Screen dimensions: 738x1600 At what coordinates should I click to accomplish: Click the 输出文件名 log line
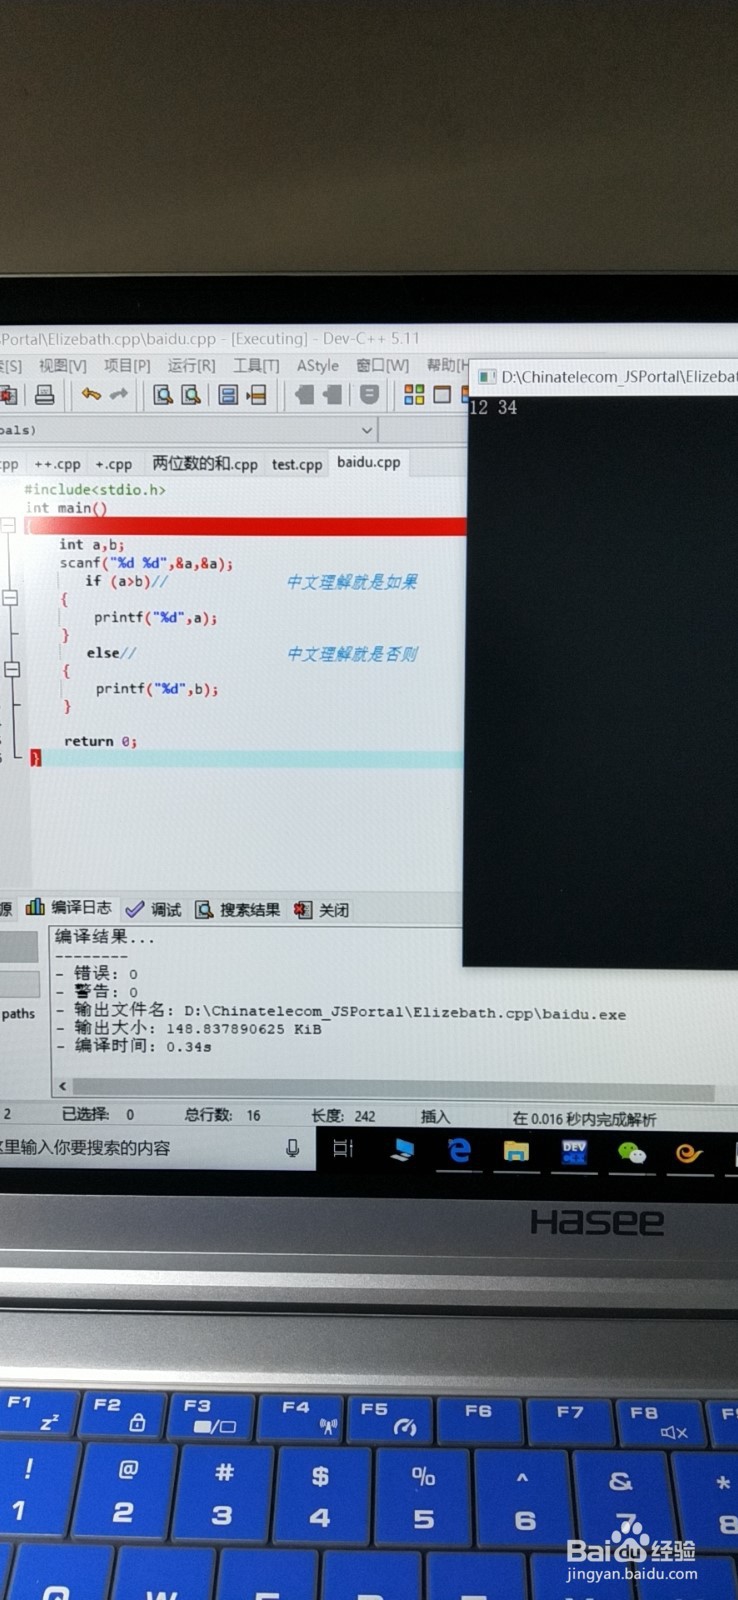click(341, 1012)
